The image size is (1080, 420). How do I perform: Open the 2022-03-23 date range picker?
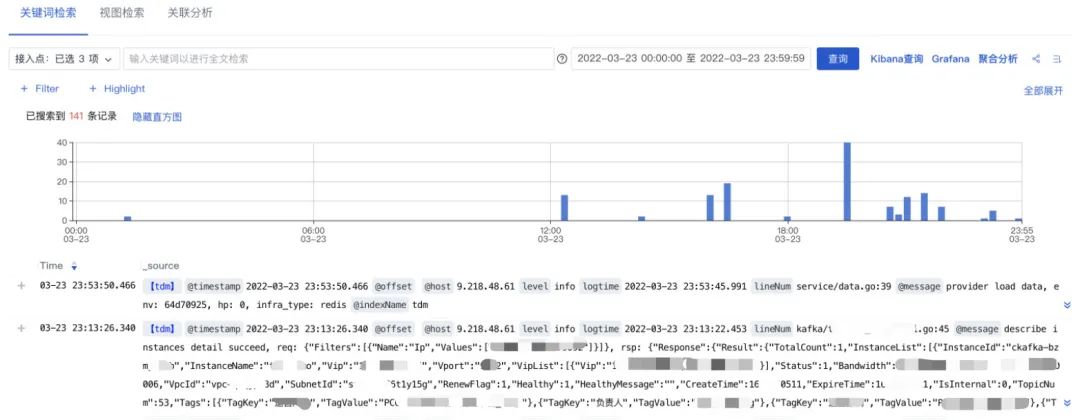click(691, 59)
